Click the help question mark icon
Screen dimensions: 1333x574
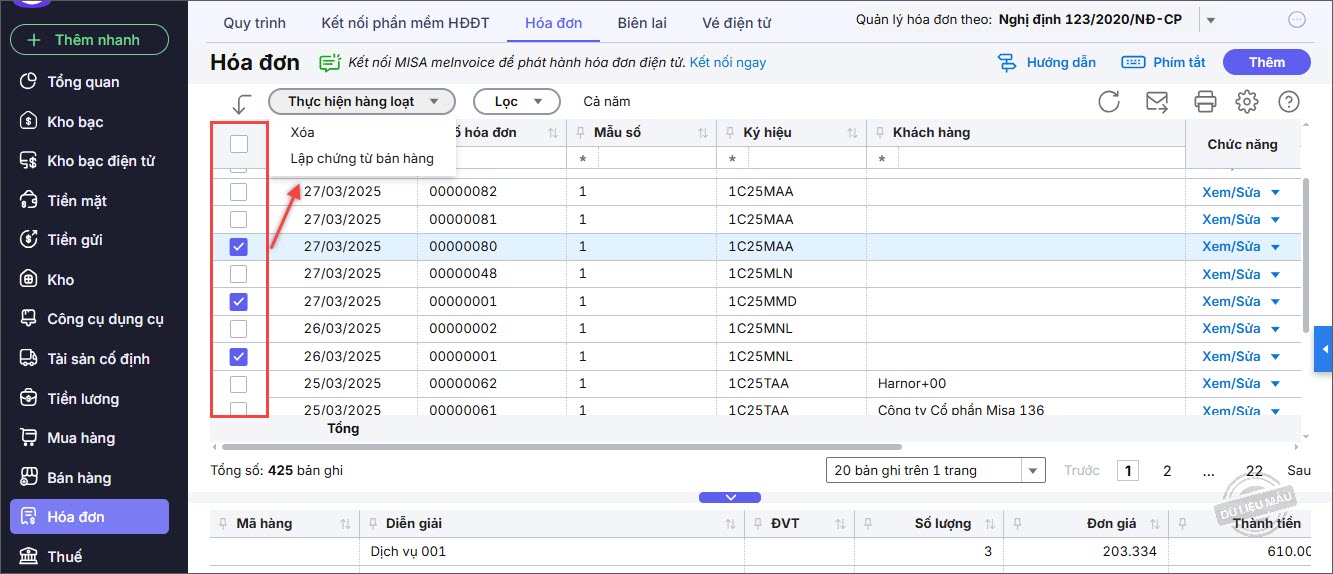(x=1289, y=101)
